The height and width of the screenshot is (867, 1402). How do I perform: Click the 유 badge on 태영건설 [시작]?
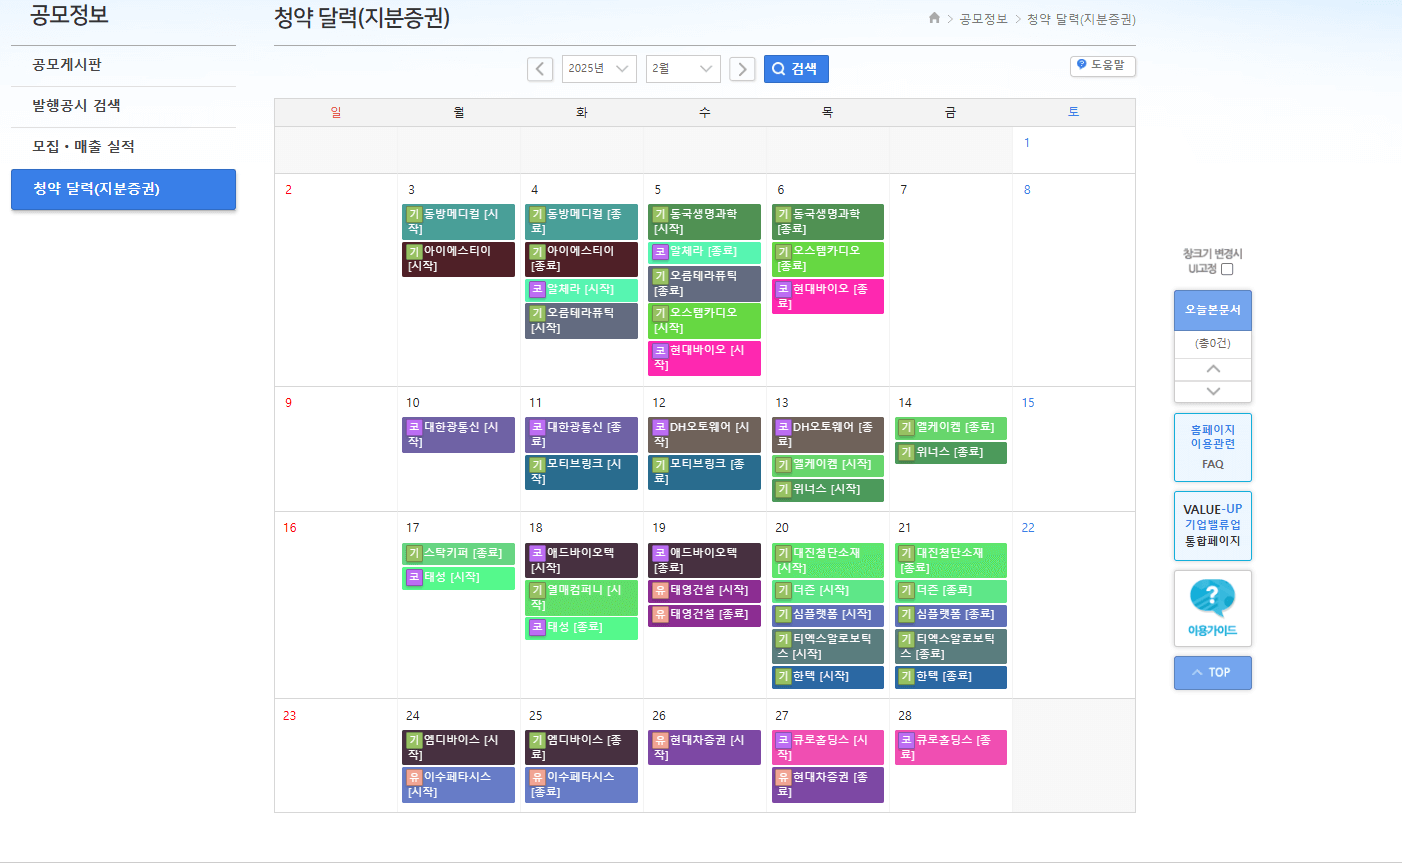pos(660,590)
